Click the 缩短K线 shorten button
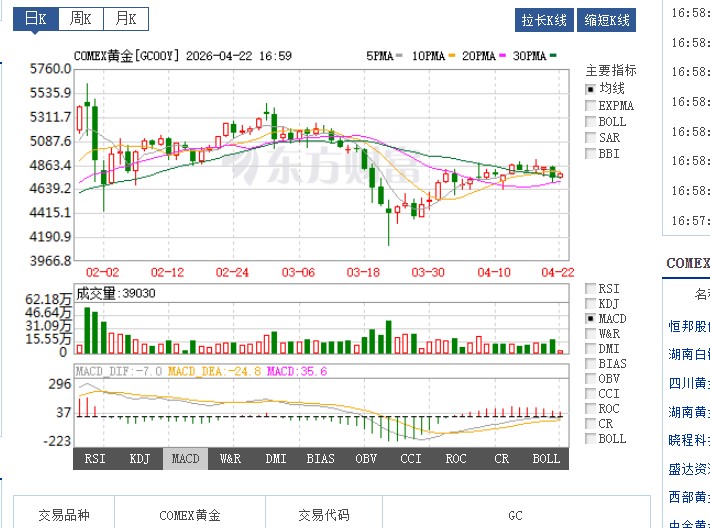This screenshot has width=710, height=528. [607, 20]
